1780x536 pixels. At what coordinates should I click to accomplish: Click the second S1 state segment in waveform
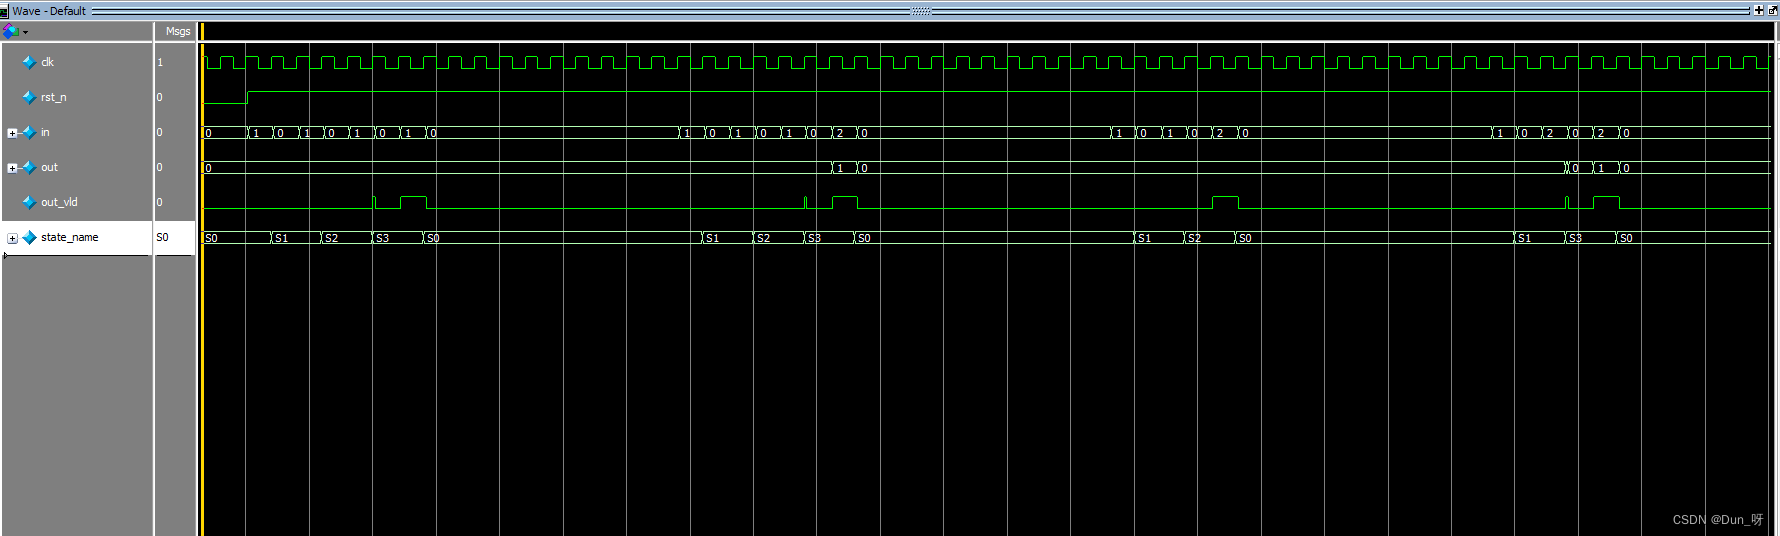tap(727, 238)
